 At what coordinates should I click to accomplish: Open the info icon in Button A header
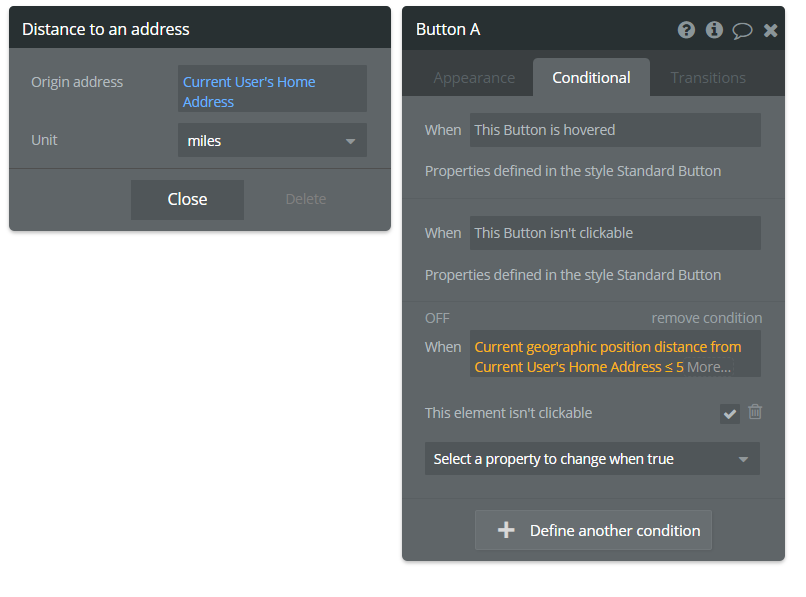(x=714, y=30)
